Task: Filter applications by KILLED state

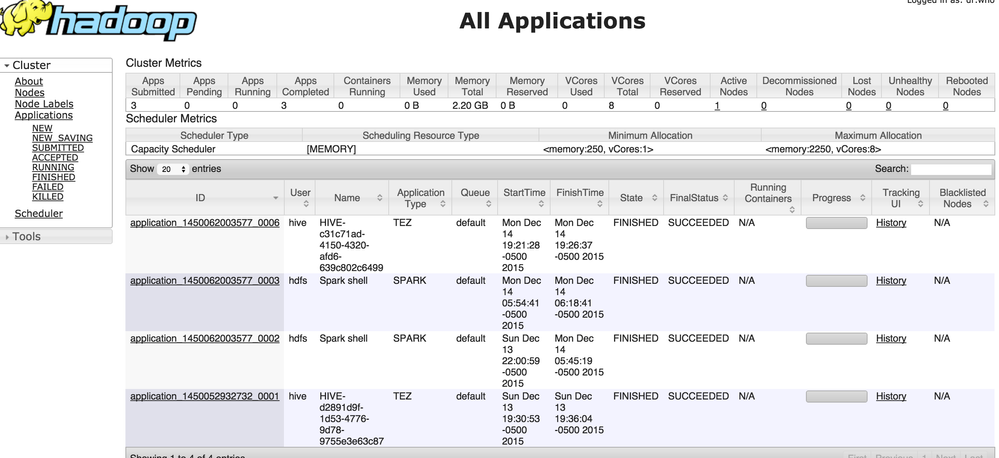Action: coord(48,197)
